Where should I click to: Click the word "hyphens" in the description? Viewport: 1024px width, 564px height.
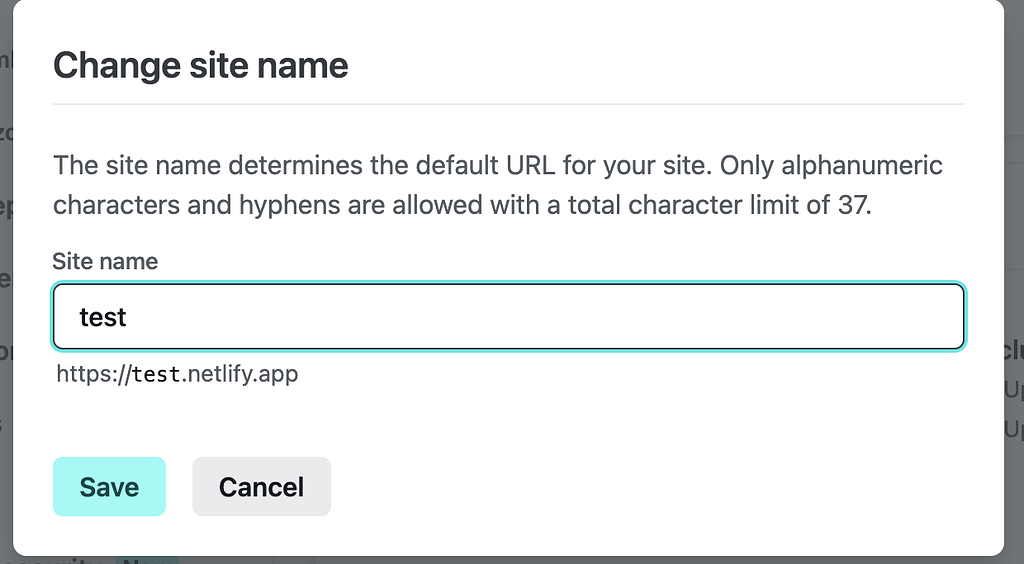(282, 205)
